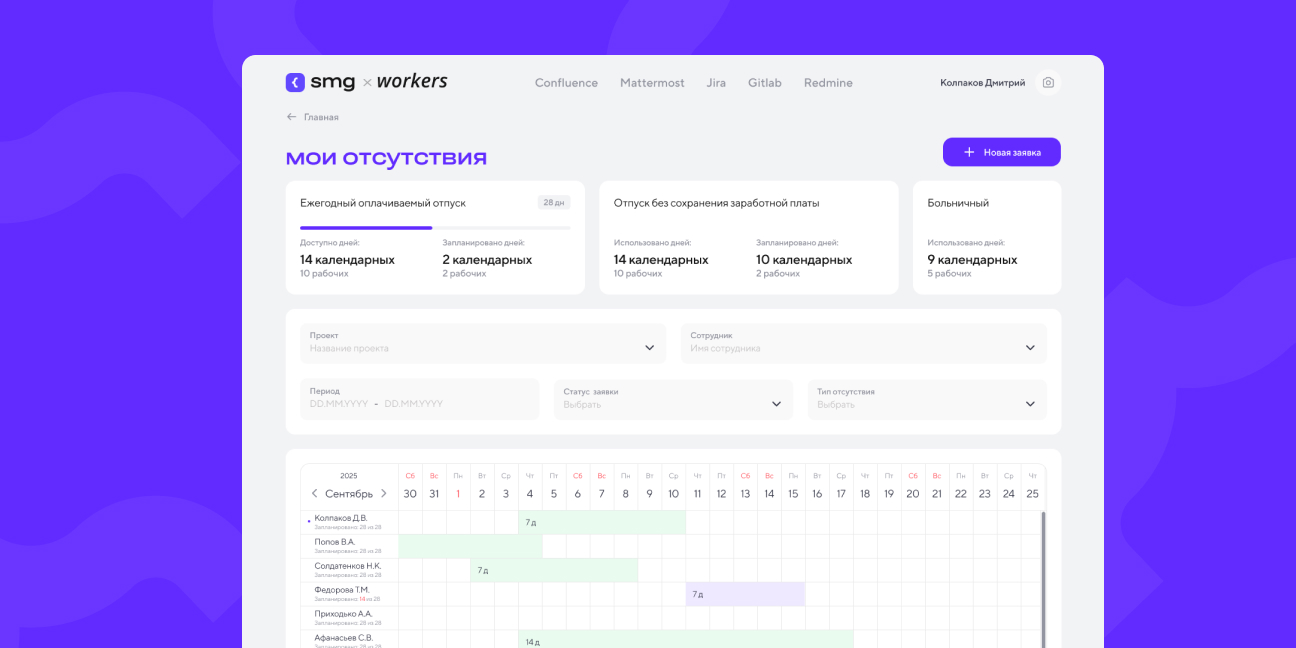
Task: Select day 25 in calendar header
Action: (x=1033, y=494)
